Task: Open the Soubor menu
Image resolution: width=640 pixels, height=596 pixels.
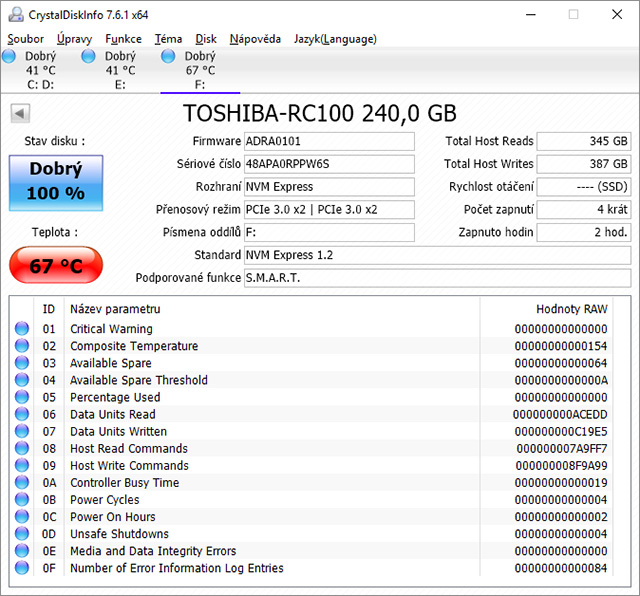Action: (25, 39)
